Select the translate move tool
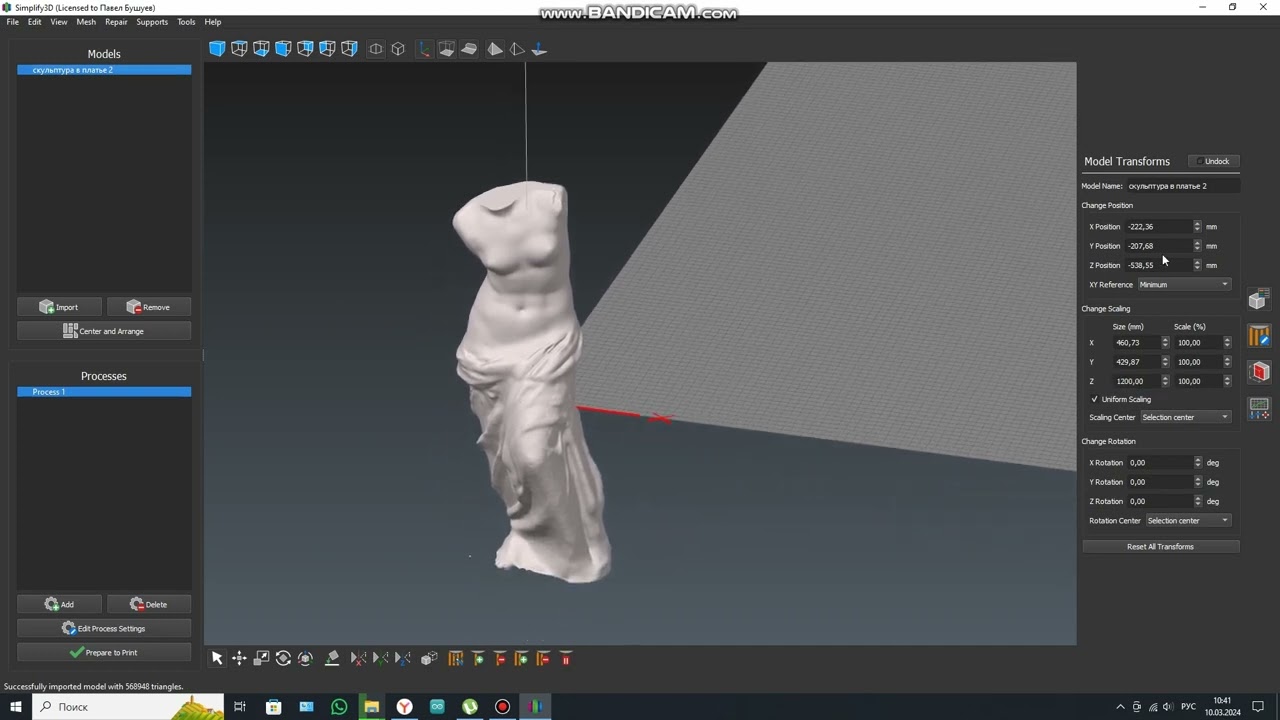Screen dimensions: 1280x720 coord(239,658)
